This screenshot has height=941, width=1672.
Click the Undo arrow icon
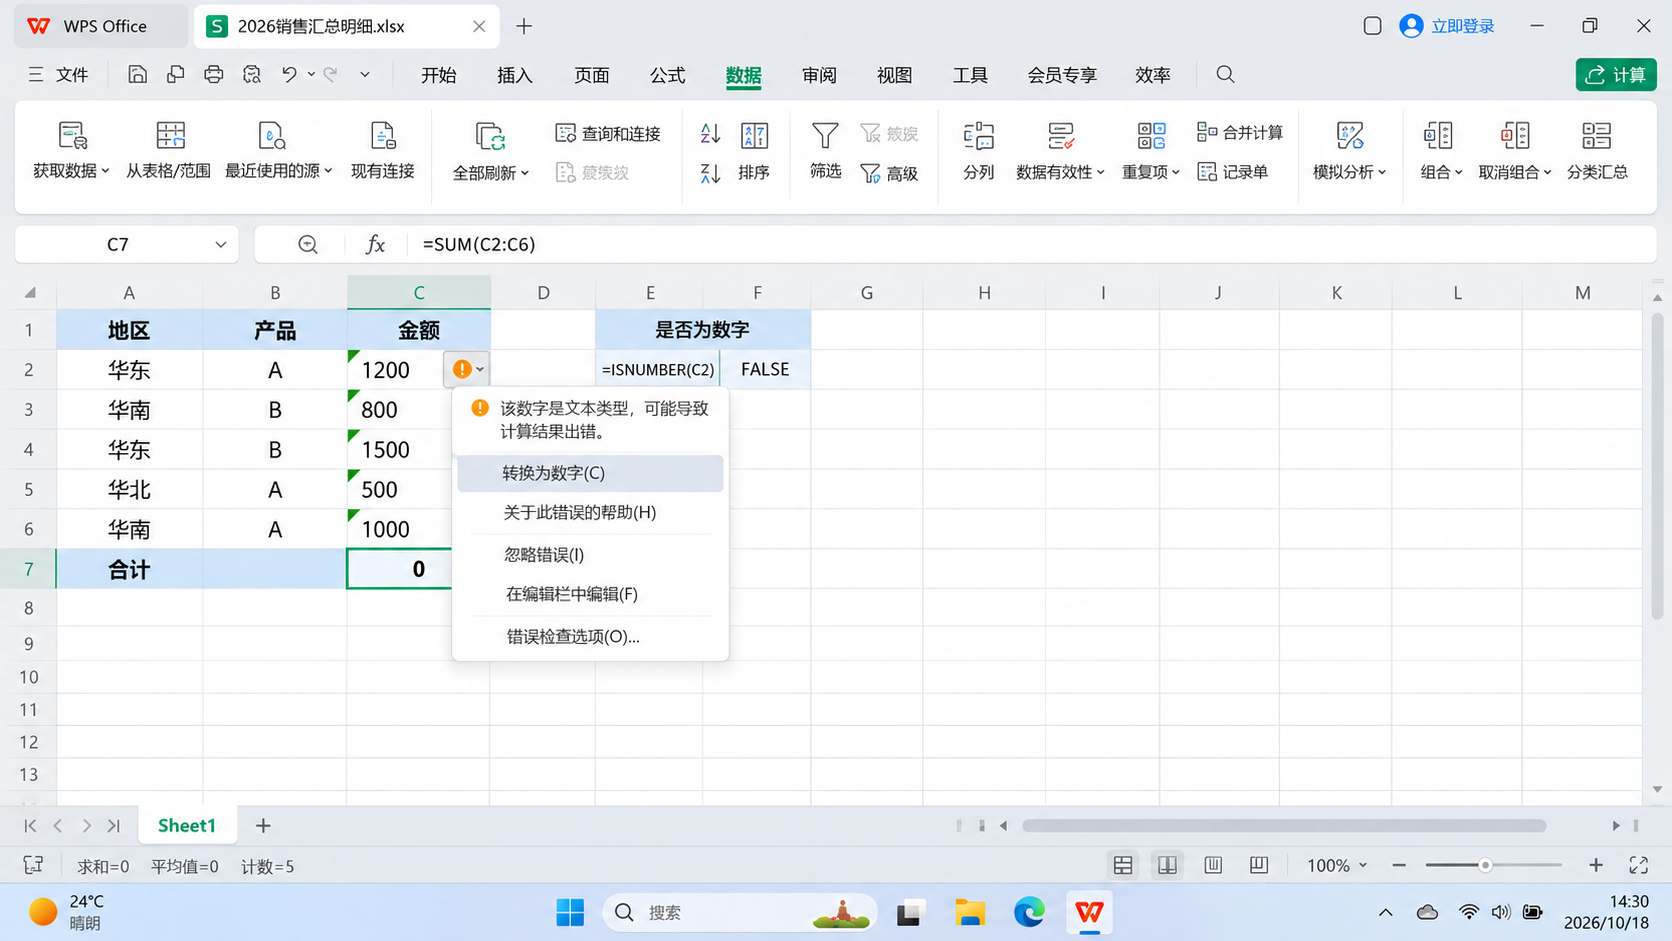[x=289, y=74]
